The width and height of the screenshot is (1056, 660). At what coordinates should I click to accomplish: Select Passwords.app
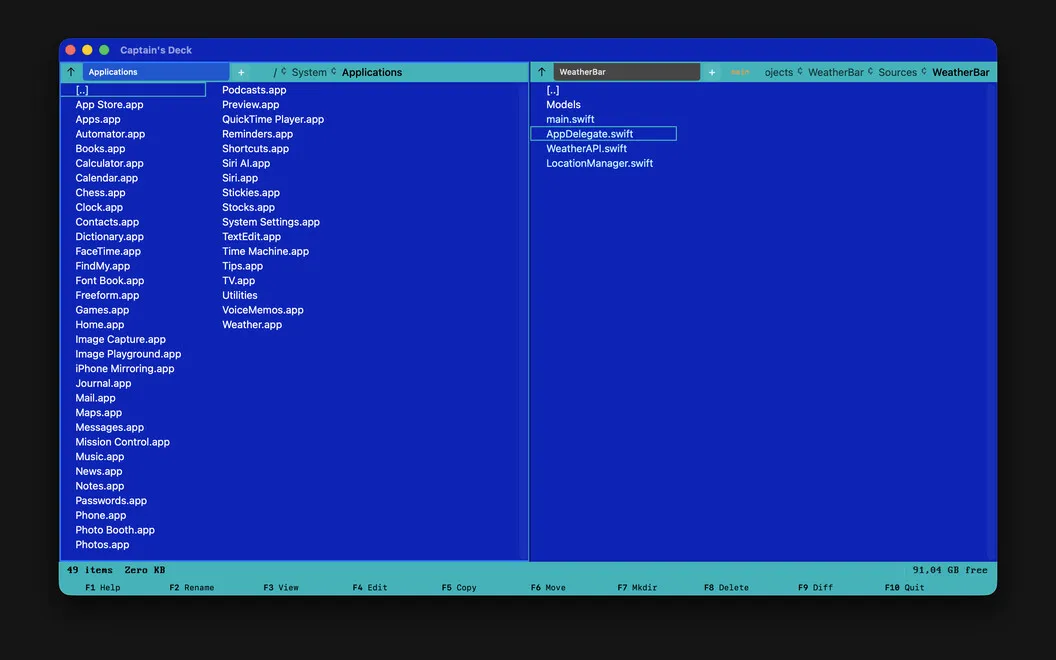pyautogui.click(x=111, y=500)
